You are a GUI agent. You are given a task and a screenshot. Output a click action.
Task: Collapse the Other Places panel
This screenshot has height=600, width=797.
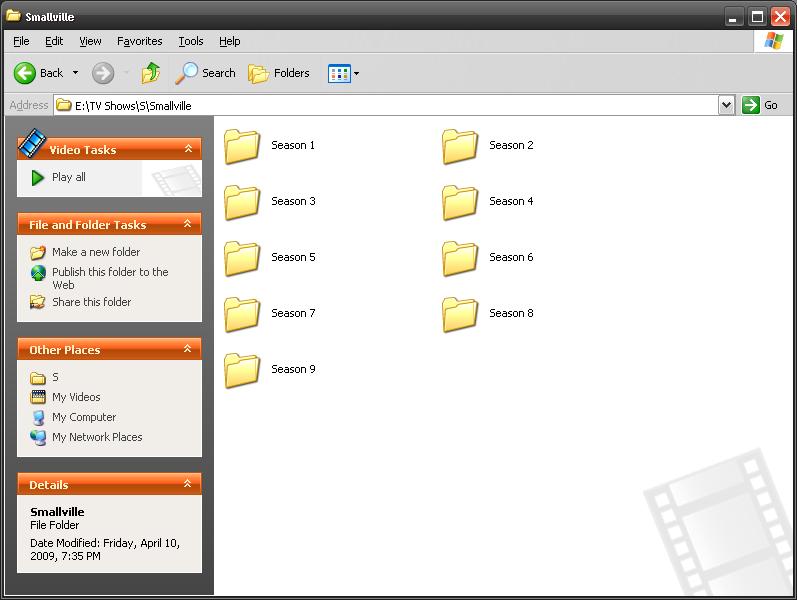188,349
